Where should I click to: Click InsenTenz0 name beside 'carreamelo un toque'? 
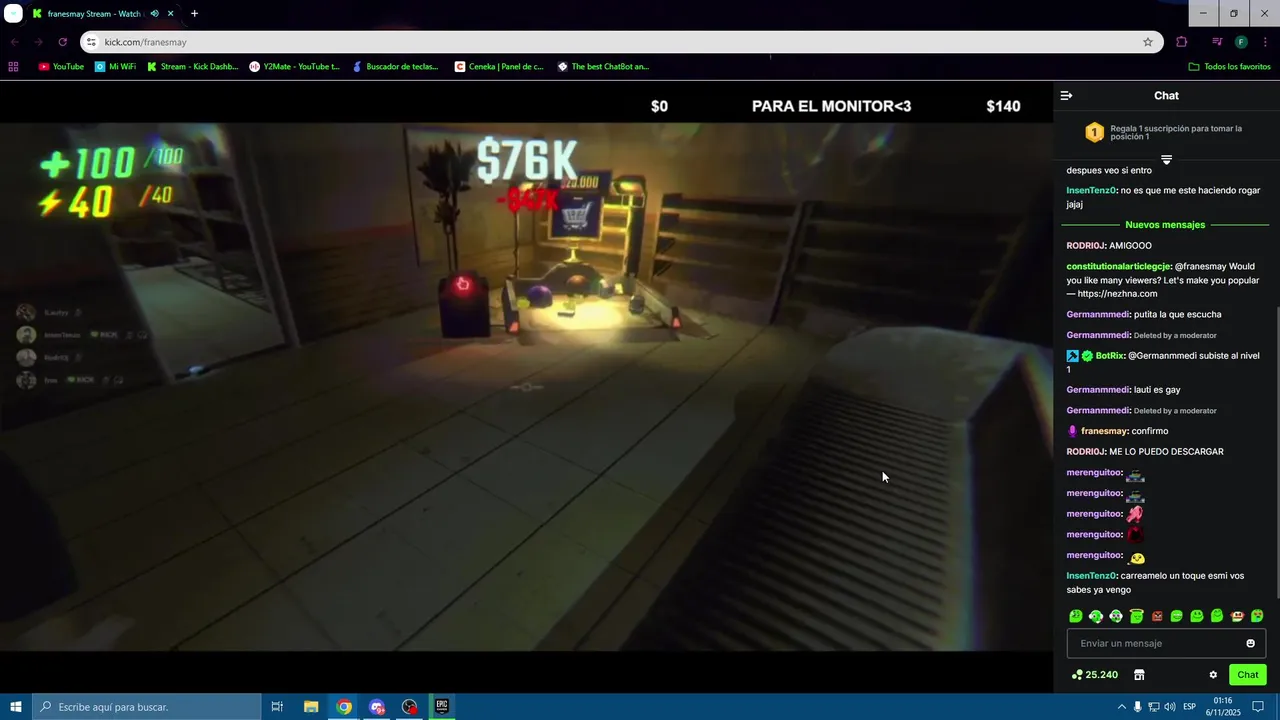[x=1091, y=576]
